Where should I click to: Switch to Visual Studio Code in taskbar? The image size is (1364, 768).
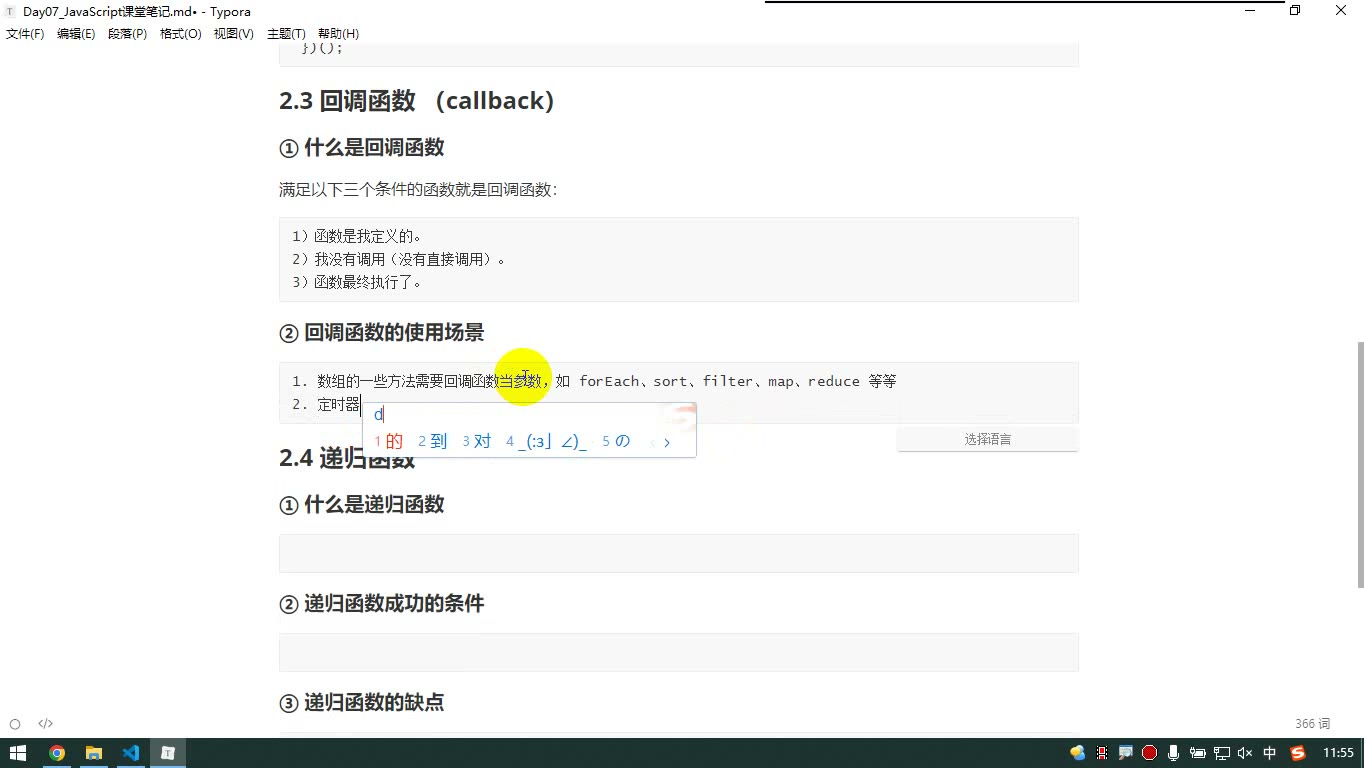tap(131, 753)
